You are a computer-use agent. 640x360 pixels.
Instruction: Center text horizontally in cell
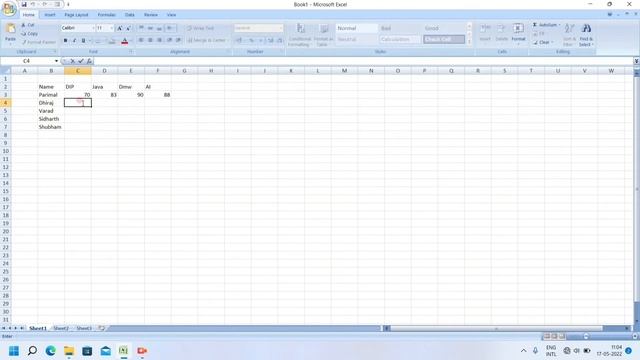pos(150,40)
